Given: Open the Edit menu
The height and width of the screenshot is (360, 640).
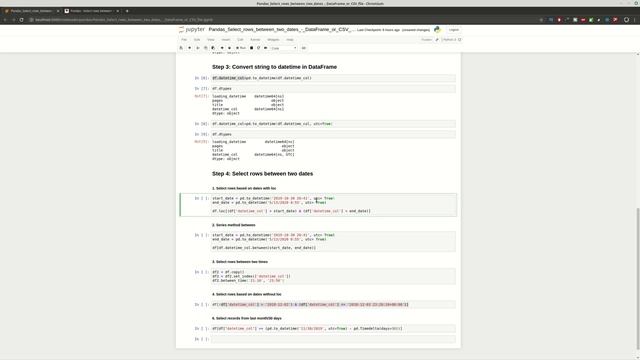Looking at the screenshot, I should point(197,40).
